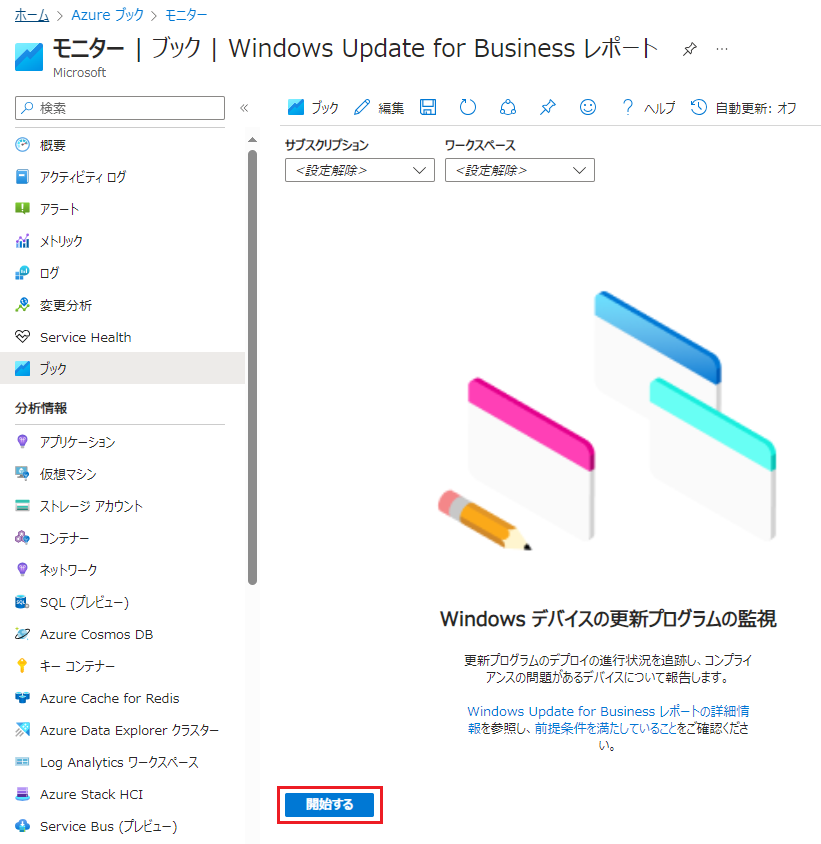Open the Windows Update for Business レポートの詳細情報 link
The image size is (821, 844).
[x=608, y=719]
